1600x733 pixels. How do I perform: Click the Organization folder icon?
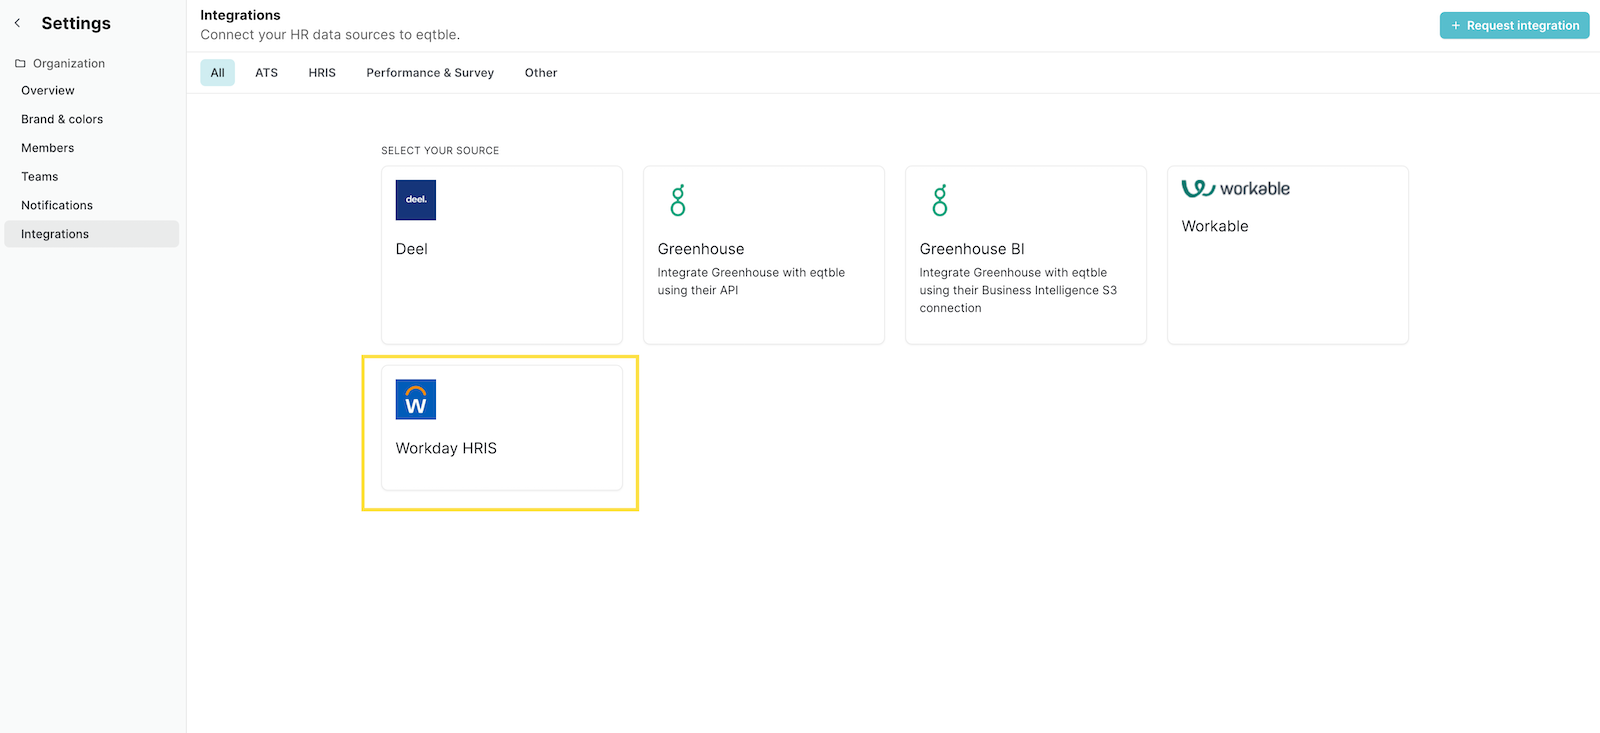pyautogui.click(x=20, y=63)
